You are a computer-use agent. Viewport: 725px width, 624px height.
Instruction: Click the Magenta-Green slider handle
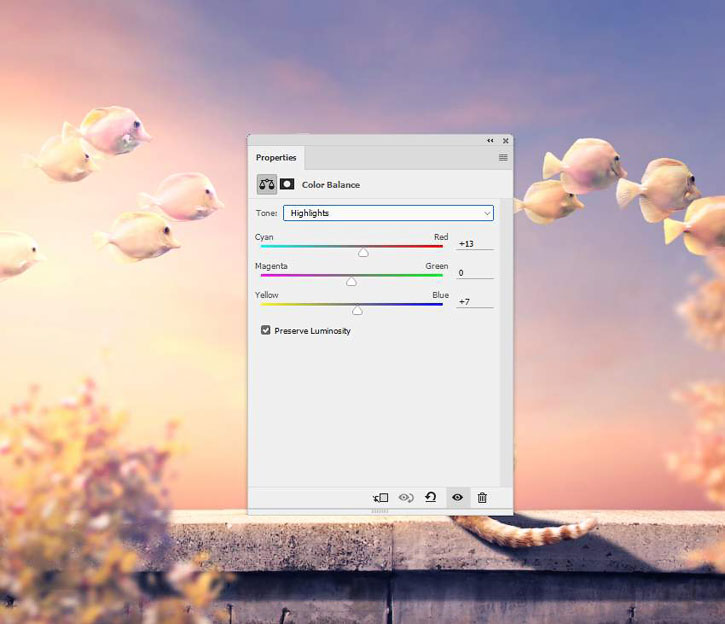click(351, 281)
